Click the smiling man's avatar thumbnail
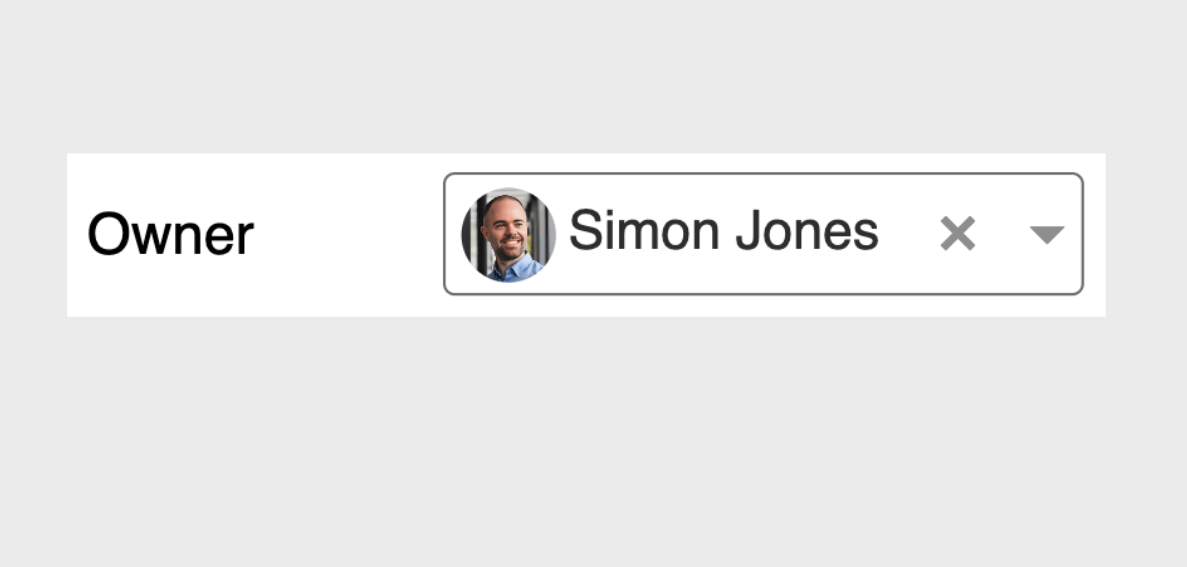This screenshot has height=567, width=1187. 508,235
